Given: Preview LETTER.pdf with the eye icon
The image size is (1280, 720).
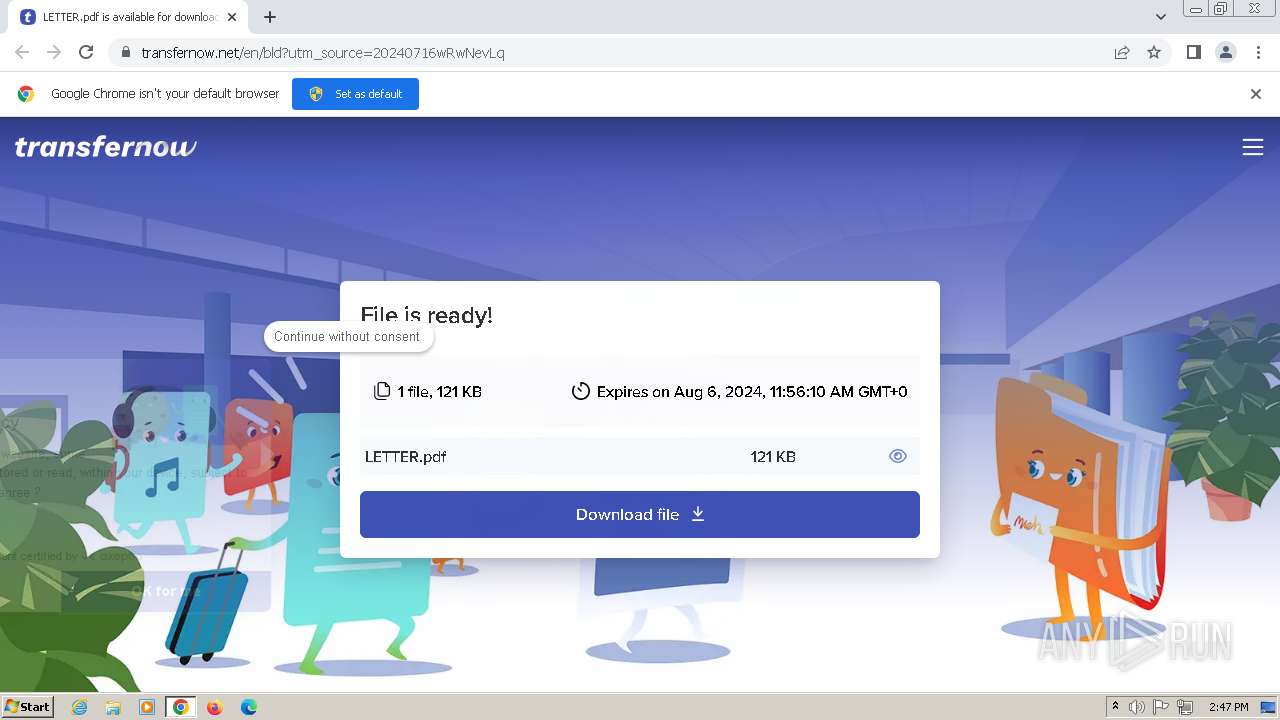Looking at the screenshot, I should click(x=898, y=456).
